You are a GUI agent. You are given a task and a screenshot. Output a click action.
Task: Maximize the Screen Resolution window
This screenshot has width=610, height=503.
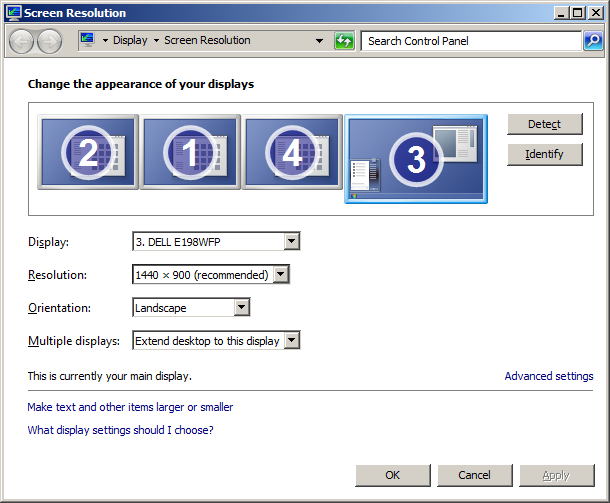click(578, 13)
